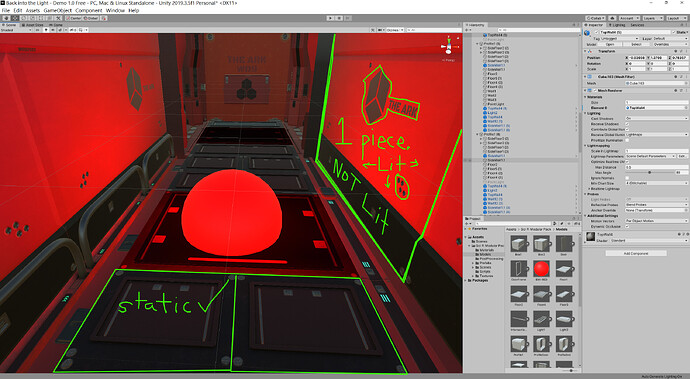Click the Pause button

click(x=339, y=18)
